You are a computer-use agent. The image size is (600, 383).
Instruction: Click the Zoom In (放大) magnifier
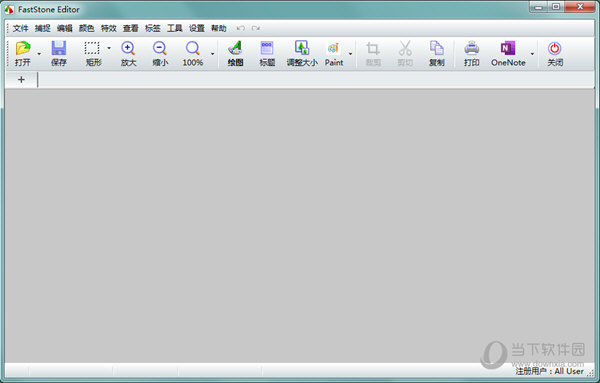pos(128,48)
